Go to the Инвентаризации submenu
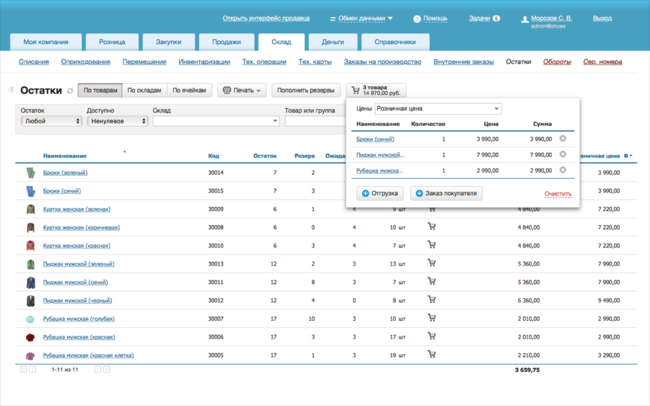 pos(203,62)
